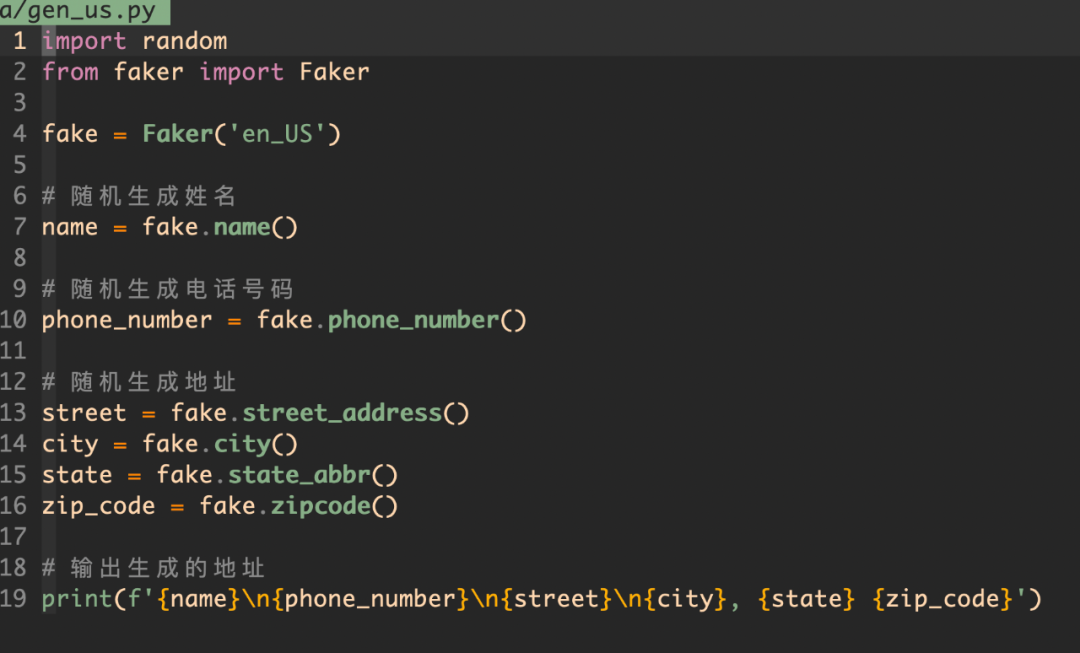Click the city() method on line 14
This screenshot has height=653, width=1080.
[256, 444]
